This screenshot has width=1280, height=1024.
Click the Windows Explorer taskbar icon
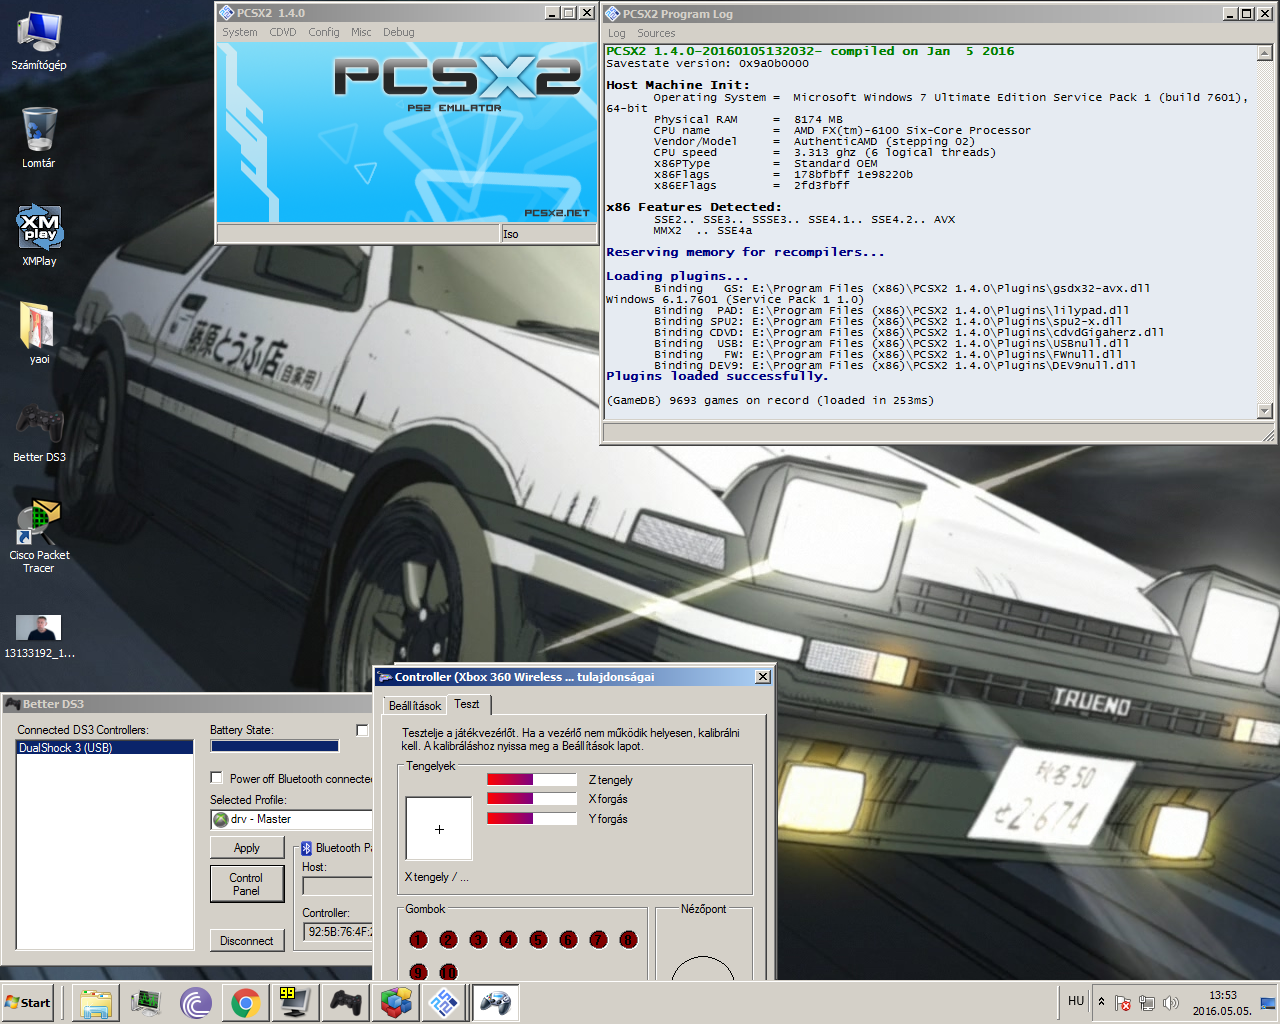96,1002
